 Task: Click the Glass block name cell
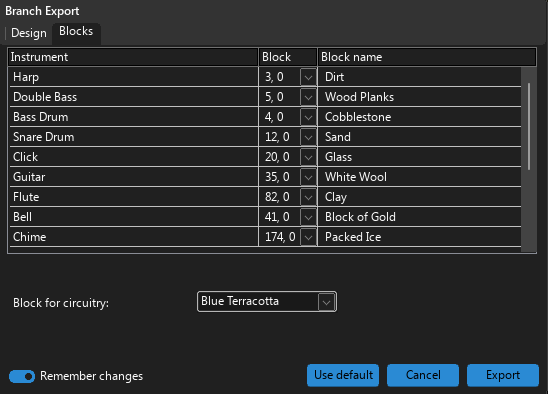pyautogui.click(x=419, y=157)
